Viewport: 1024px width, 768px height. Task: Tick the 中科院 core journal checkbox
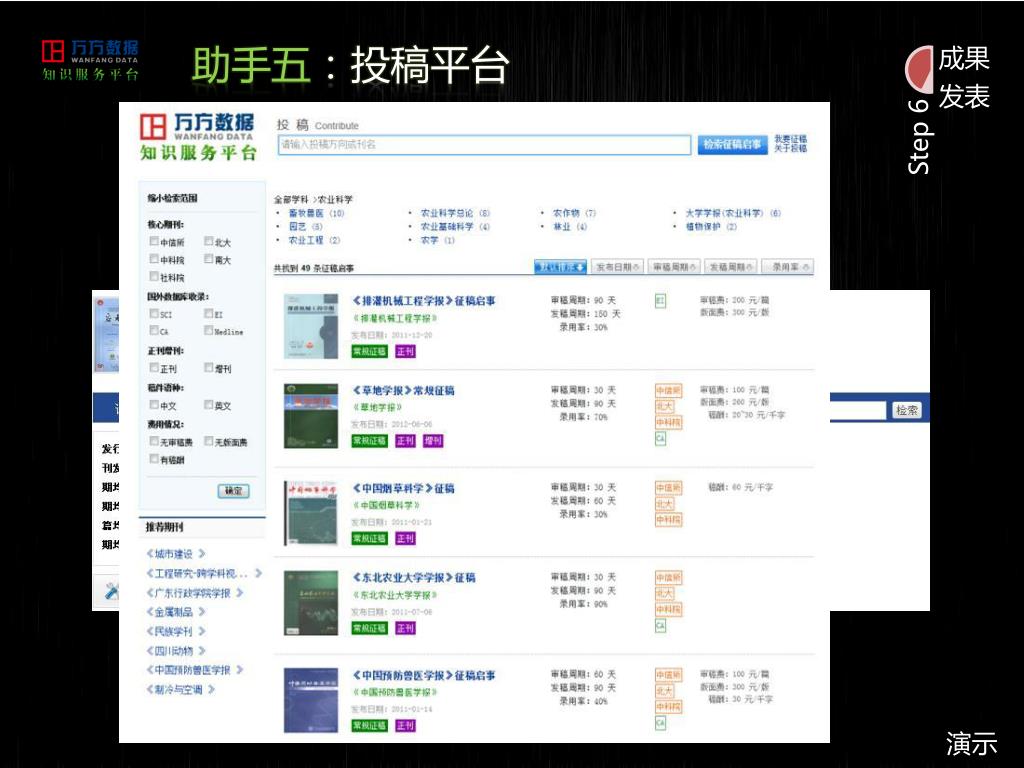tap(154, 259)
